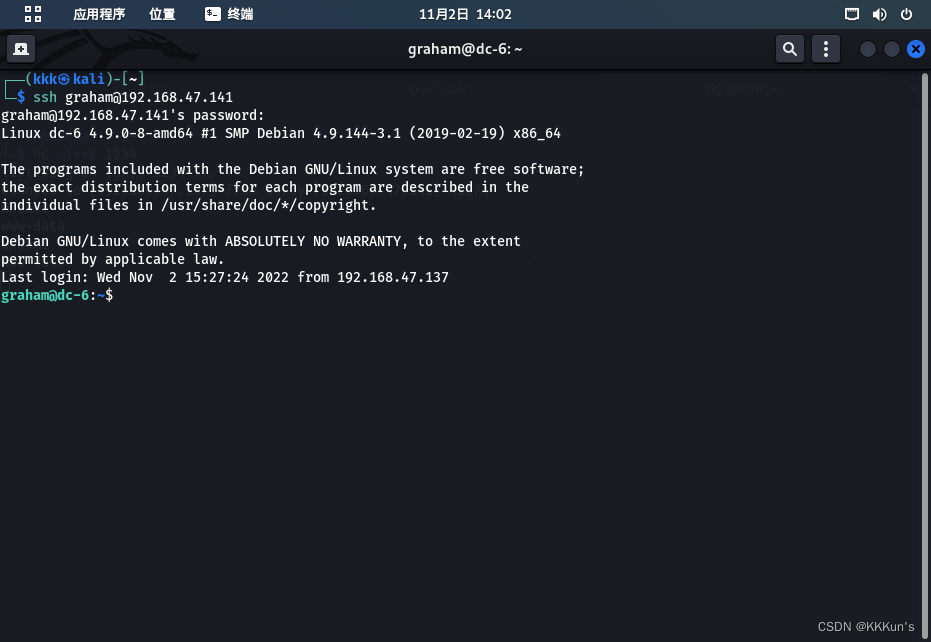Open the clock showing 11月2日 14:02
Viewport: 931px width, 642px height.
pyautogui.click(x=465, y=14)
